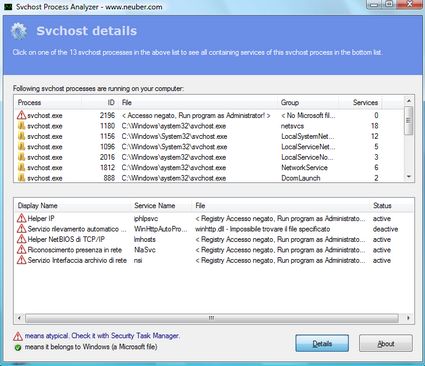Click the warning icon beside Helper IP

click(x=21, y=219)
